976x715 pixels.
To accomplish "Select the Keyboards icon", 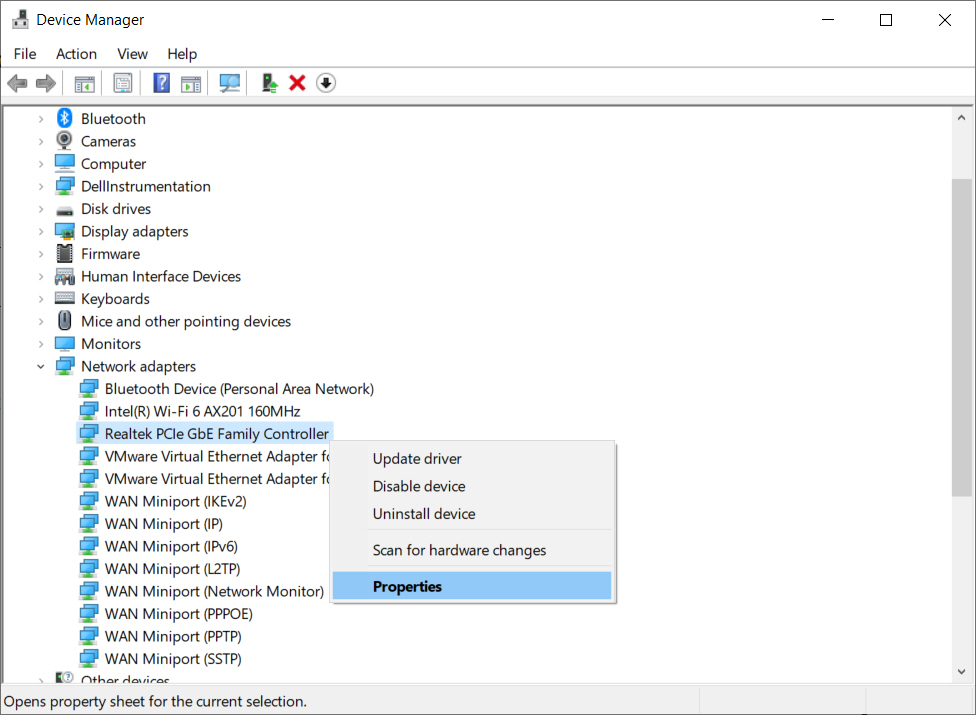I will [65, 298].
